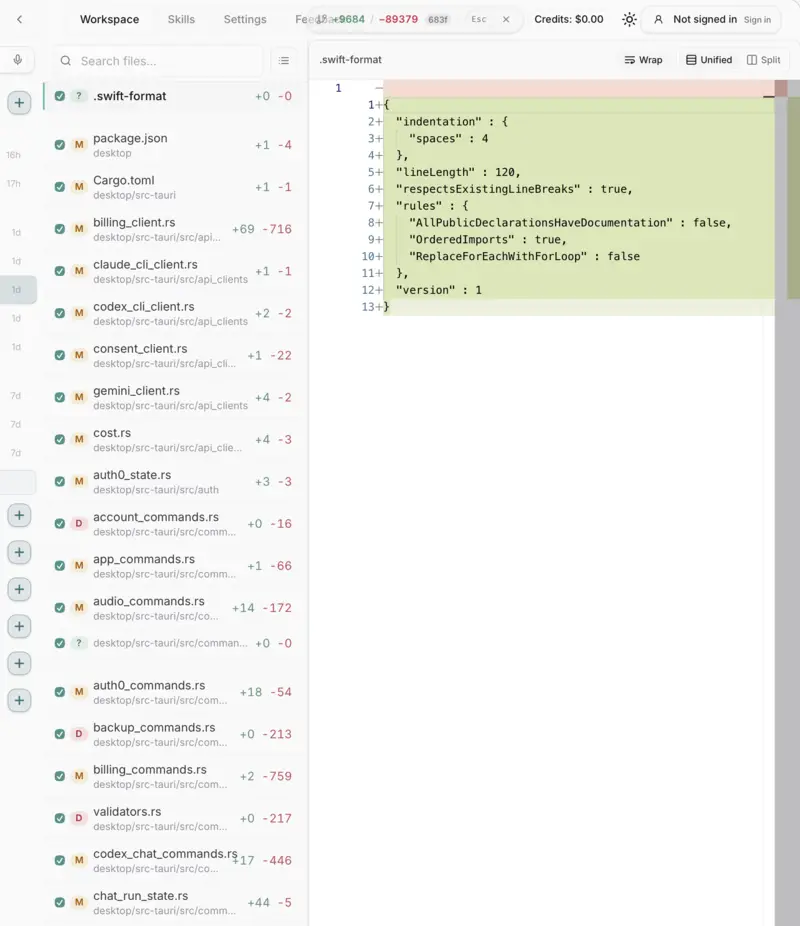
Task: Switch to the Settings tab
Action: pos(243,19)
